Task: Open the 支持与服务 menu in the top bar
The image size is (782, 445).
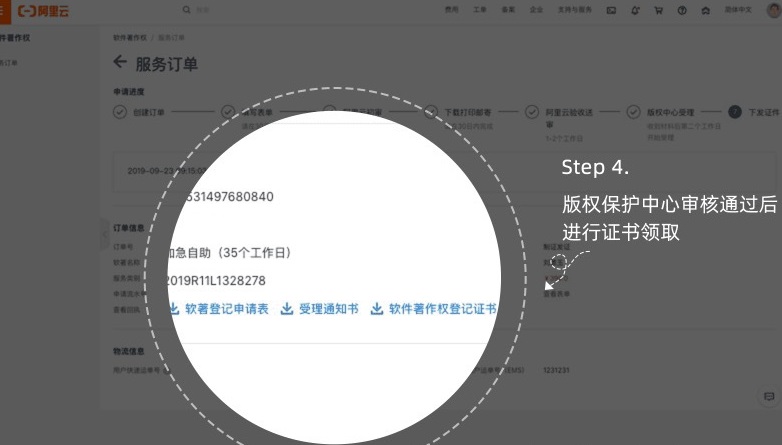Action: (x=575, y=9)
